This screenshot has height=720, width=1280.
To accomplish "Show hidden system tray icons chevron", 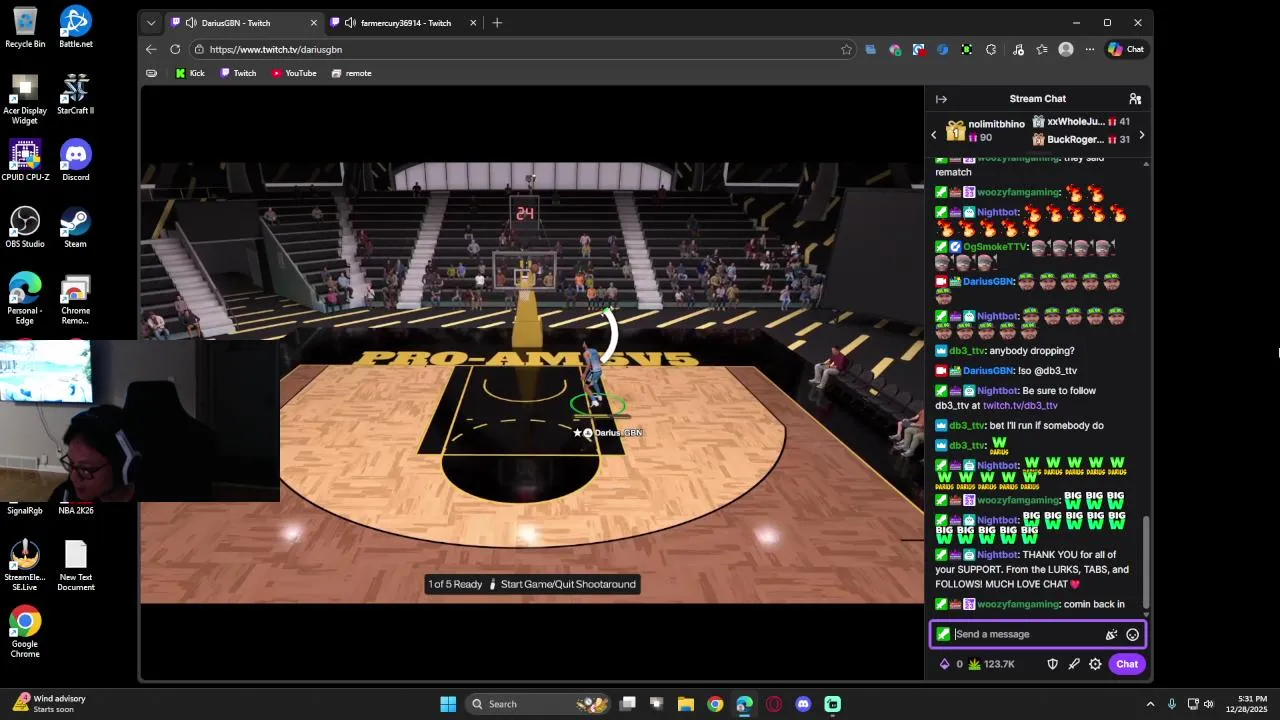I will [1150, 704].
